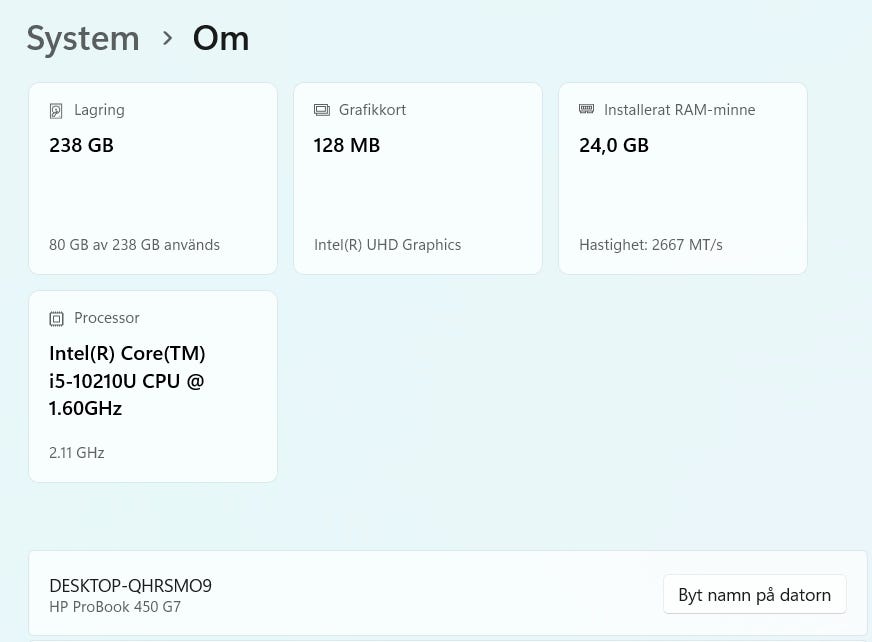The height and width of the screenshot is (642, 872).
Task: Click the Lagring card label
Action: [x=99, y=110]
